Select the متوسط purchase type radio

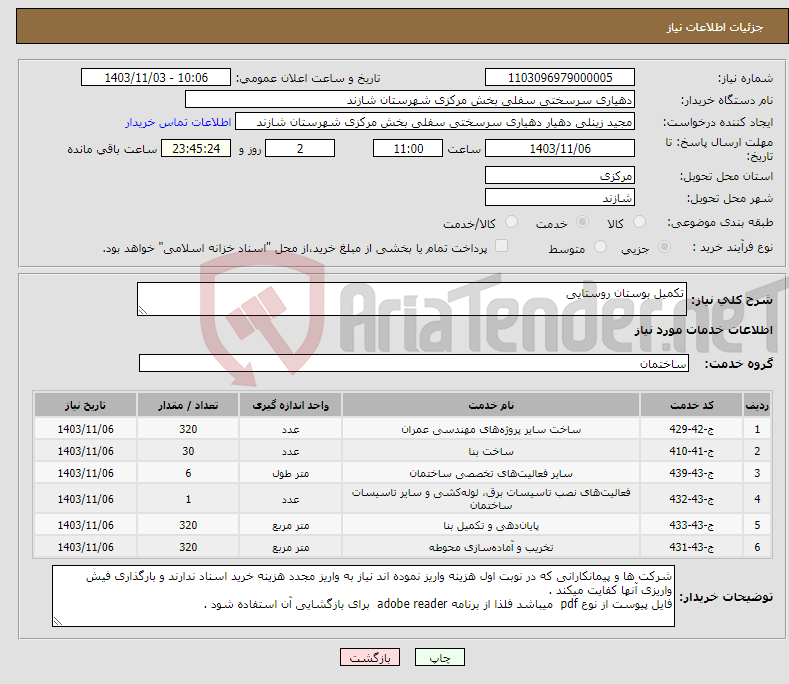pos(600,247)
